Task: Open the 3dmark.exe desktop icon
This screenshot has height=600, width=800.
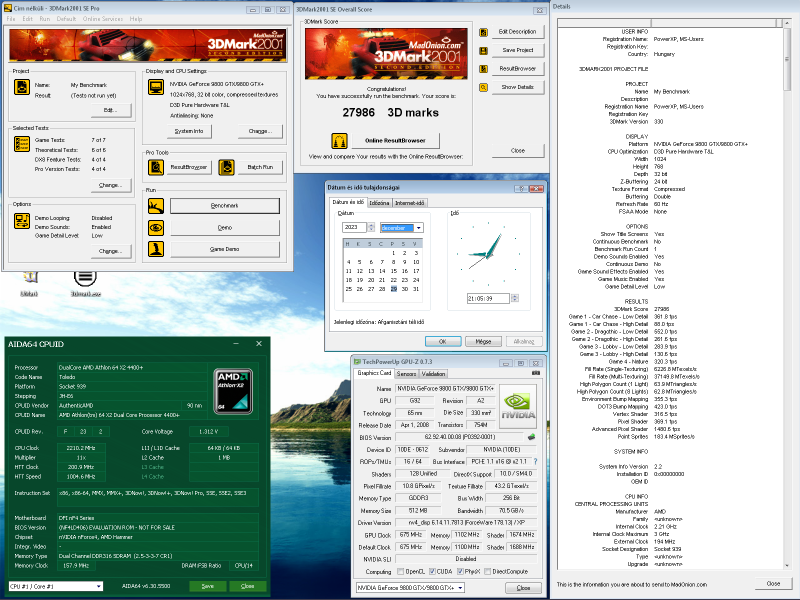Action: pos(85,283)
